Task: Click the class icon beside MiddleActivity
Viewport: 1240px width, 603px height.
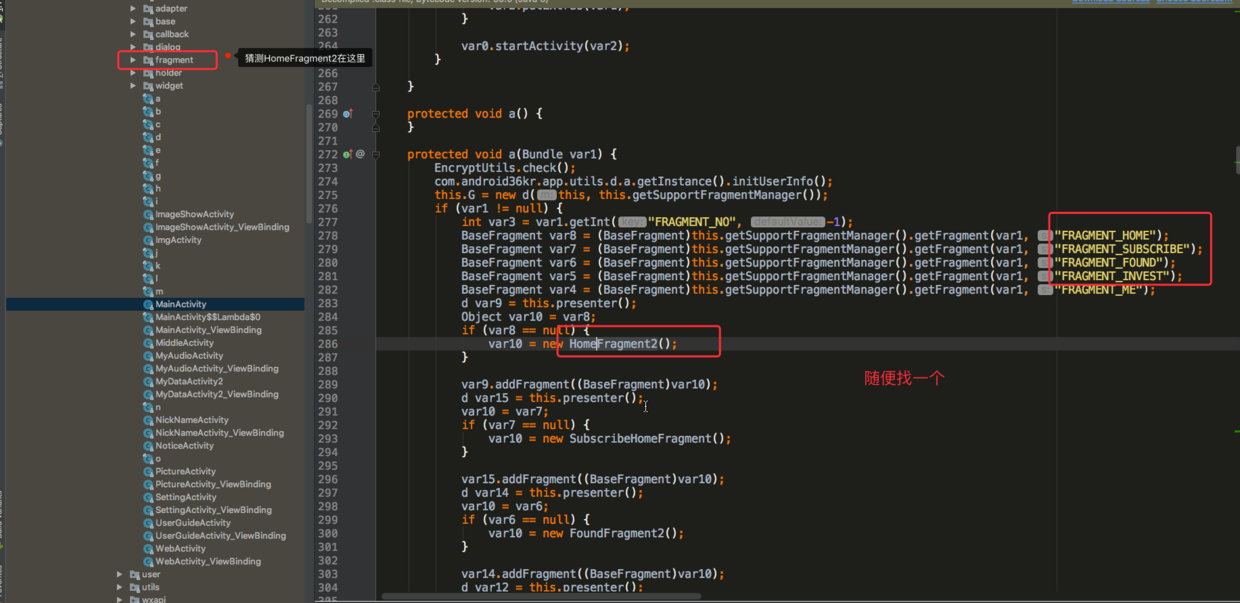Action: [148, 343]
